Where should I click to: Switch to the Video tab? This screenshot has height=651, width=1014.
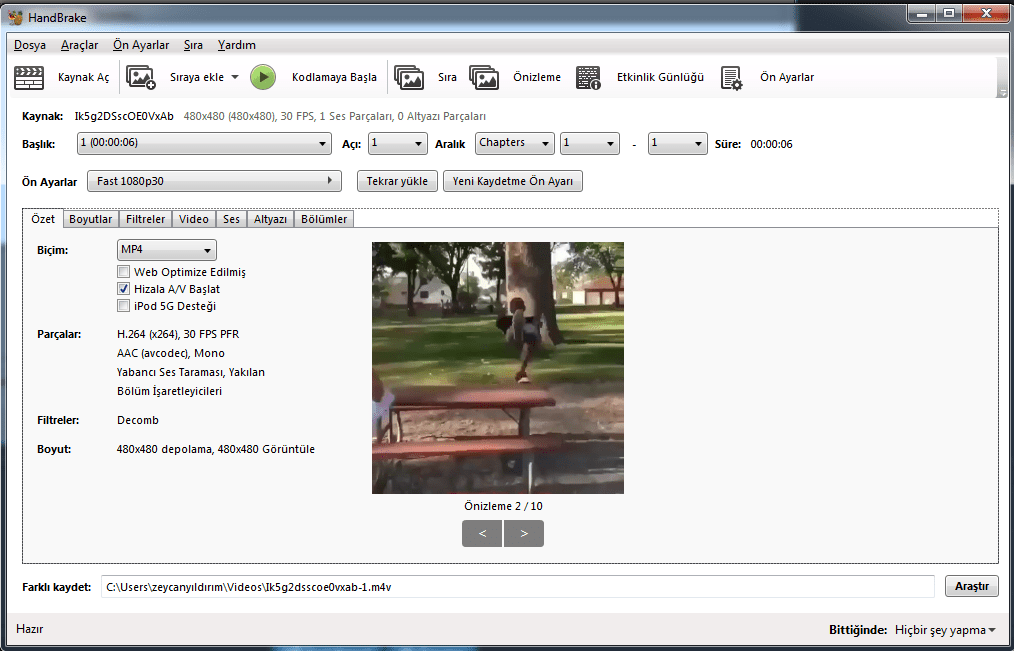click(194, 219)
